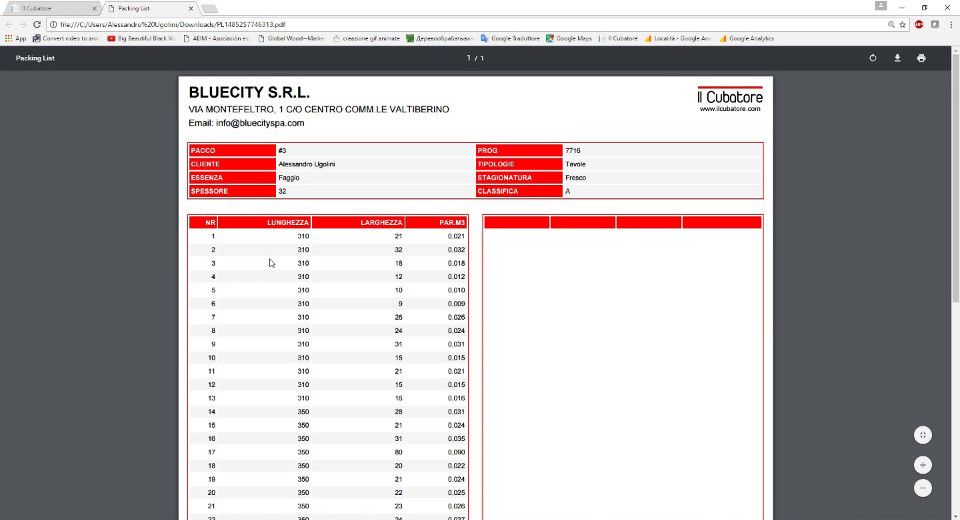The width and height of the screenshot is (960, 520).
Task: Click the LUNGHEZZA column header
Action: pos(264,222)
